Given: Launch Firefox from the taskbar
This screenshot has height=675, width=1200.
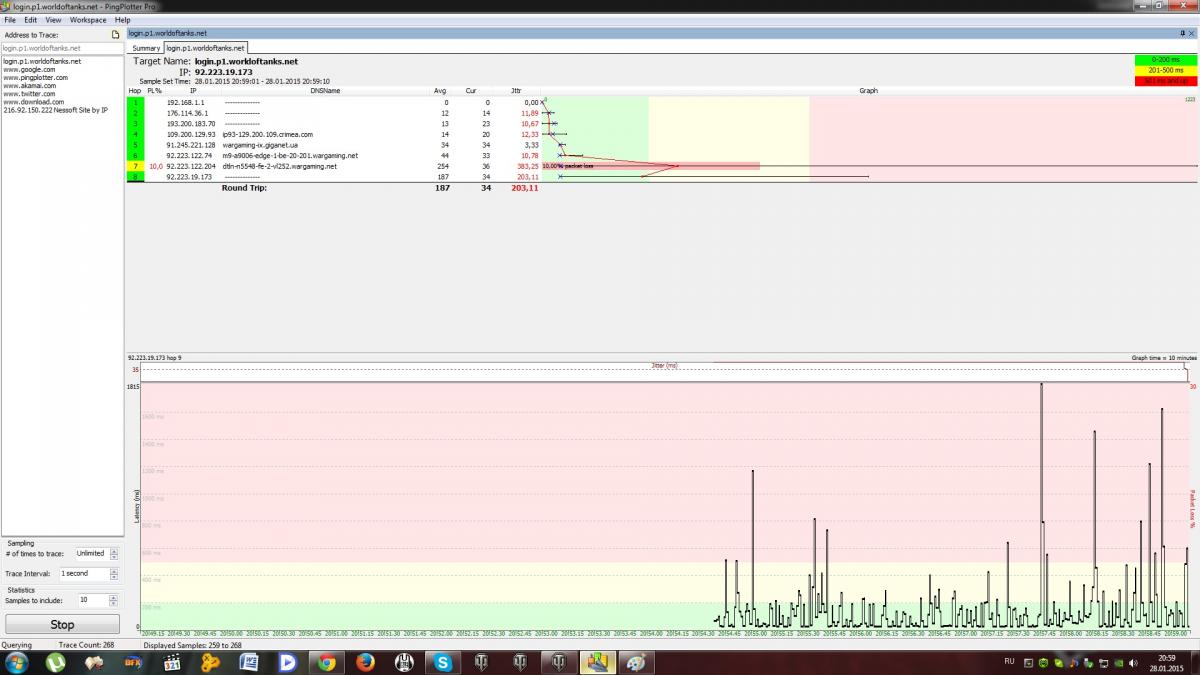Looking at the screenshot, I should (365, 661).
